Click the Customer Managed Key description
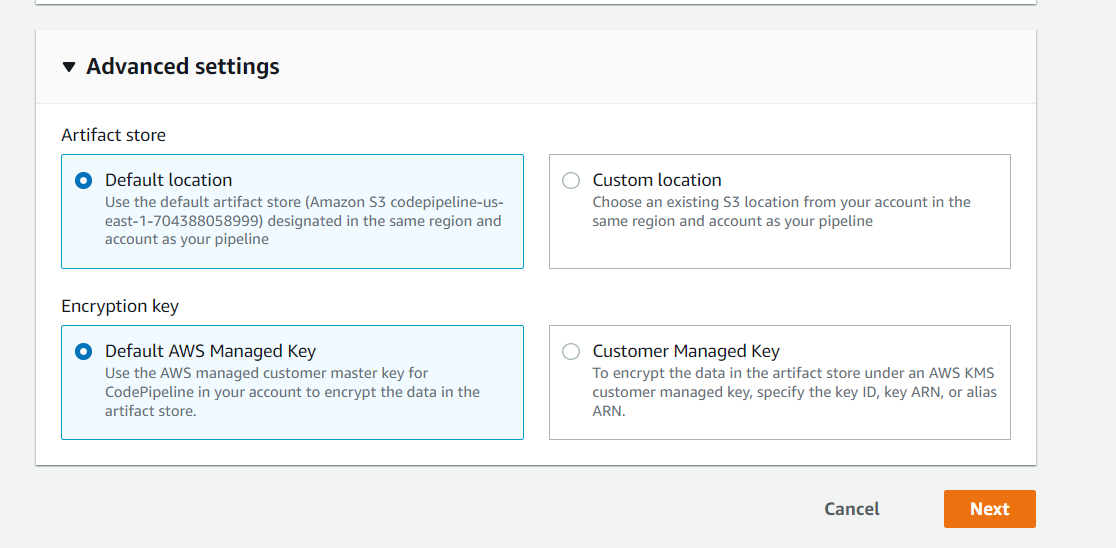This screenshot has width=1116, height=548. (794, 392)
